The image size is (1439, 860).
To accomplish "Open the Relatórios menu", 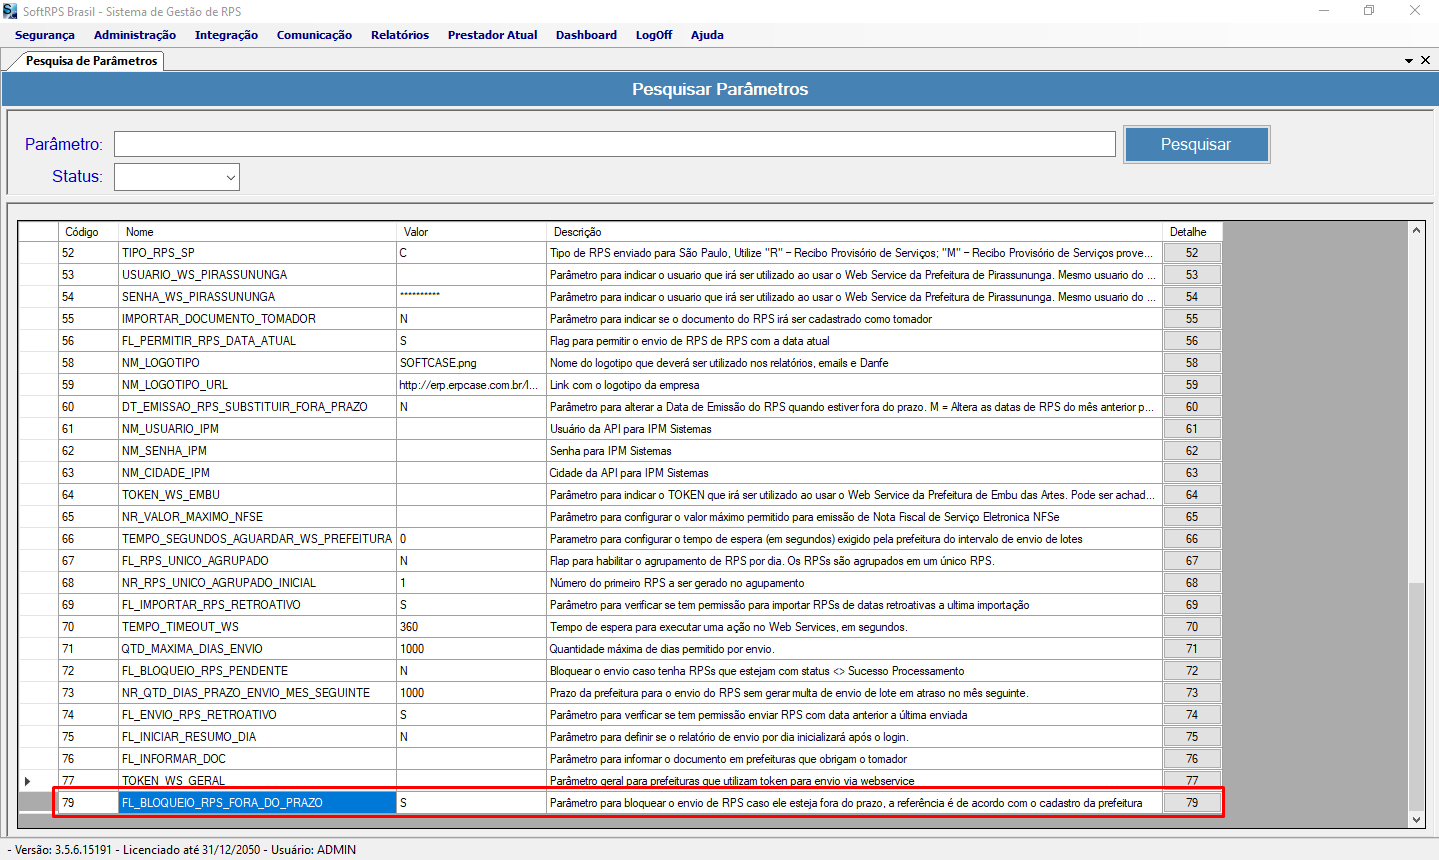I will 400,35.
